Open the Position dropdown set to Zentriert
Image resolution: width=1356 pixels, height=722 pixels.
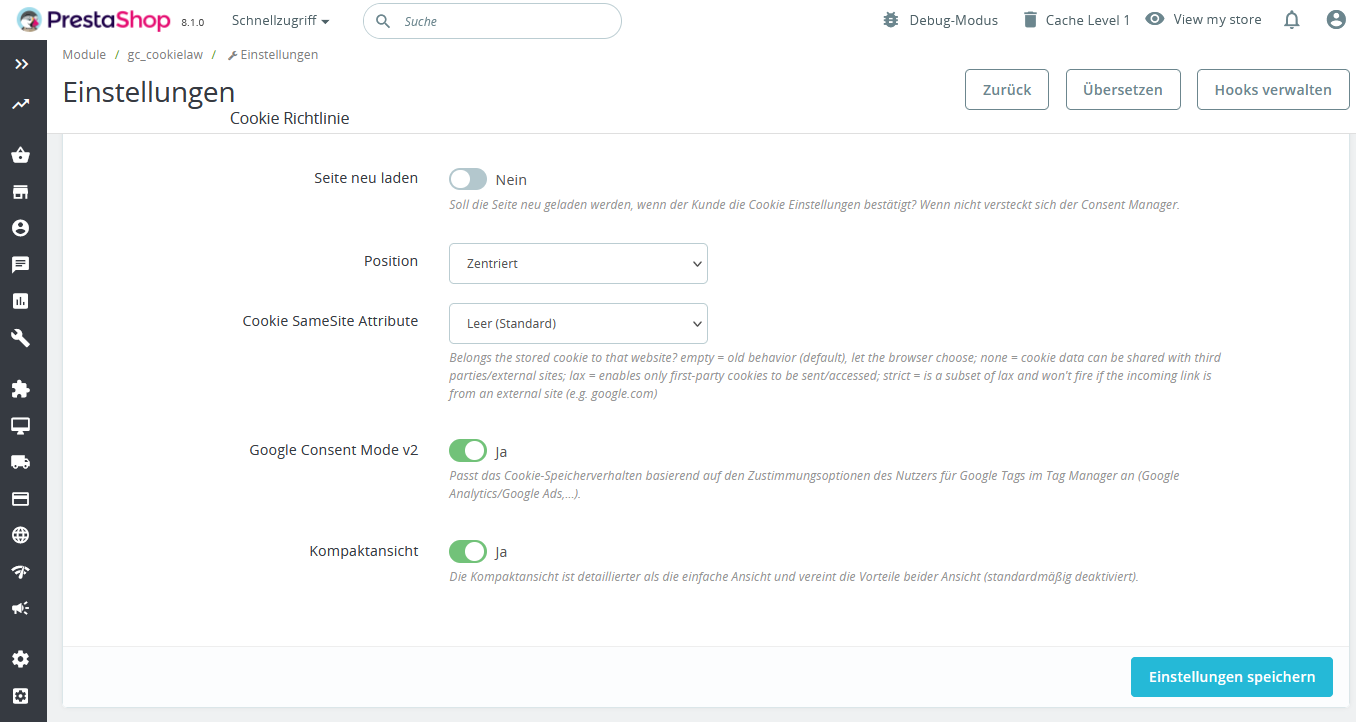(578, 264)
